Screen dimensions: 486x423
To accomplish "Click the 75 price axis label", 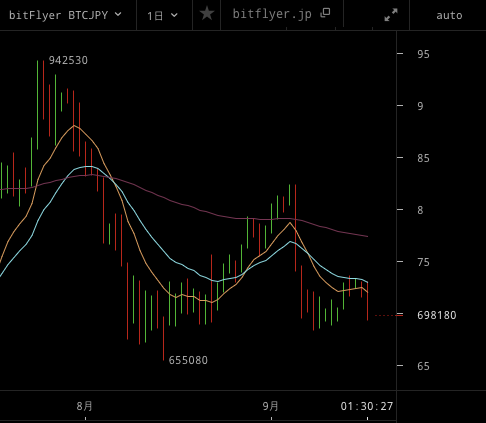I will (423, 262).
